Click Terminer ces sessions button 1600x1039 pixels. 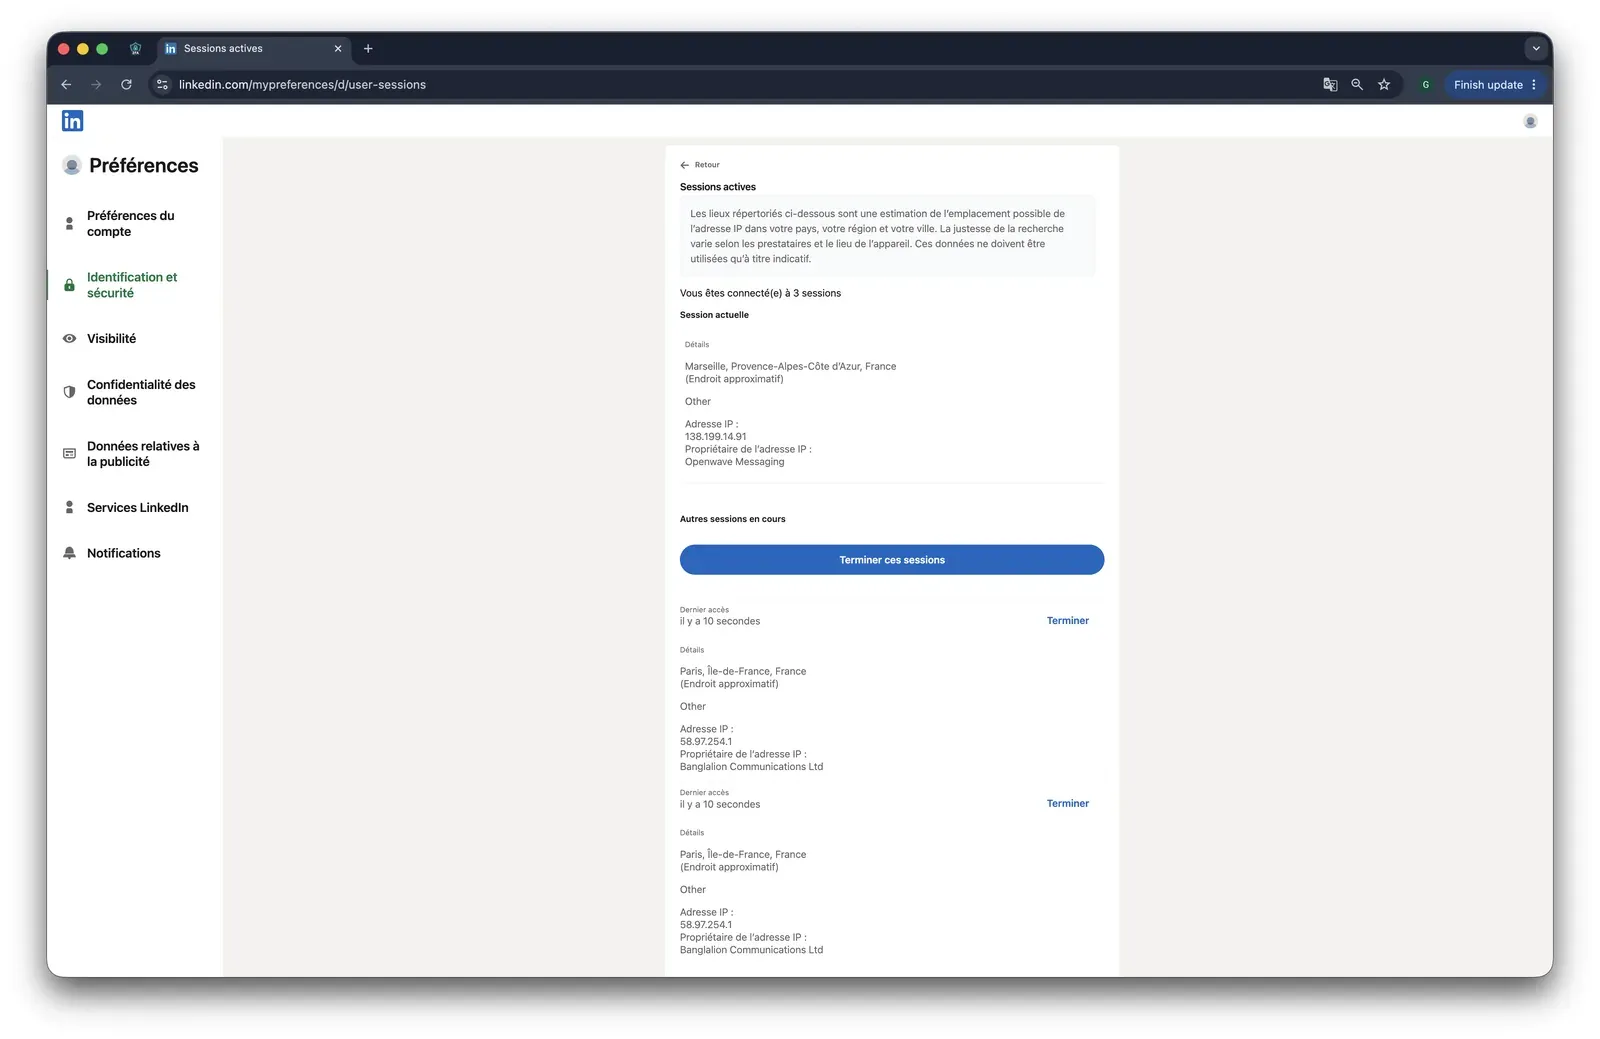[x=892, y=560]
